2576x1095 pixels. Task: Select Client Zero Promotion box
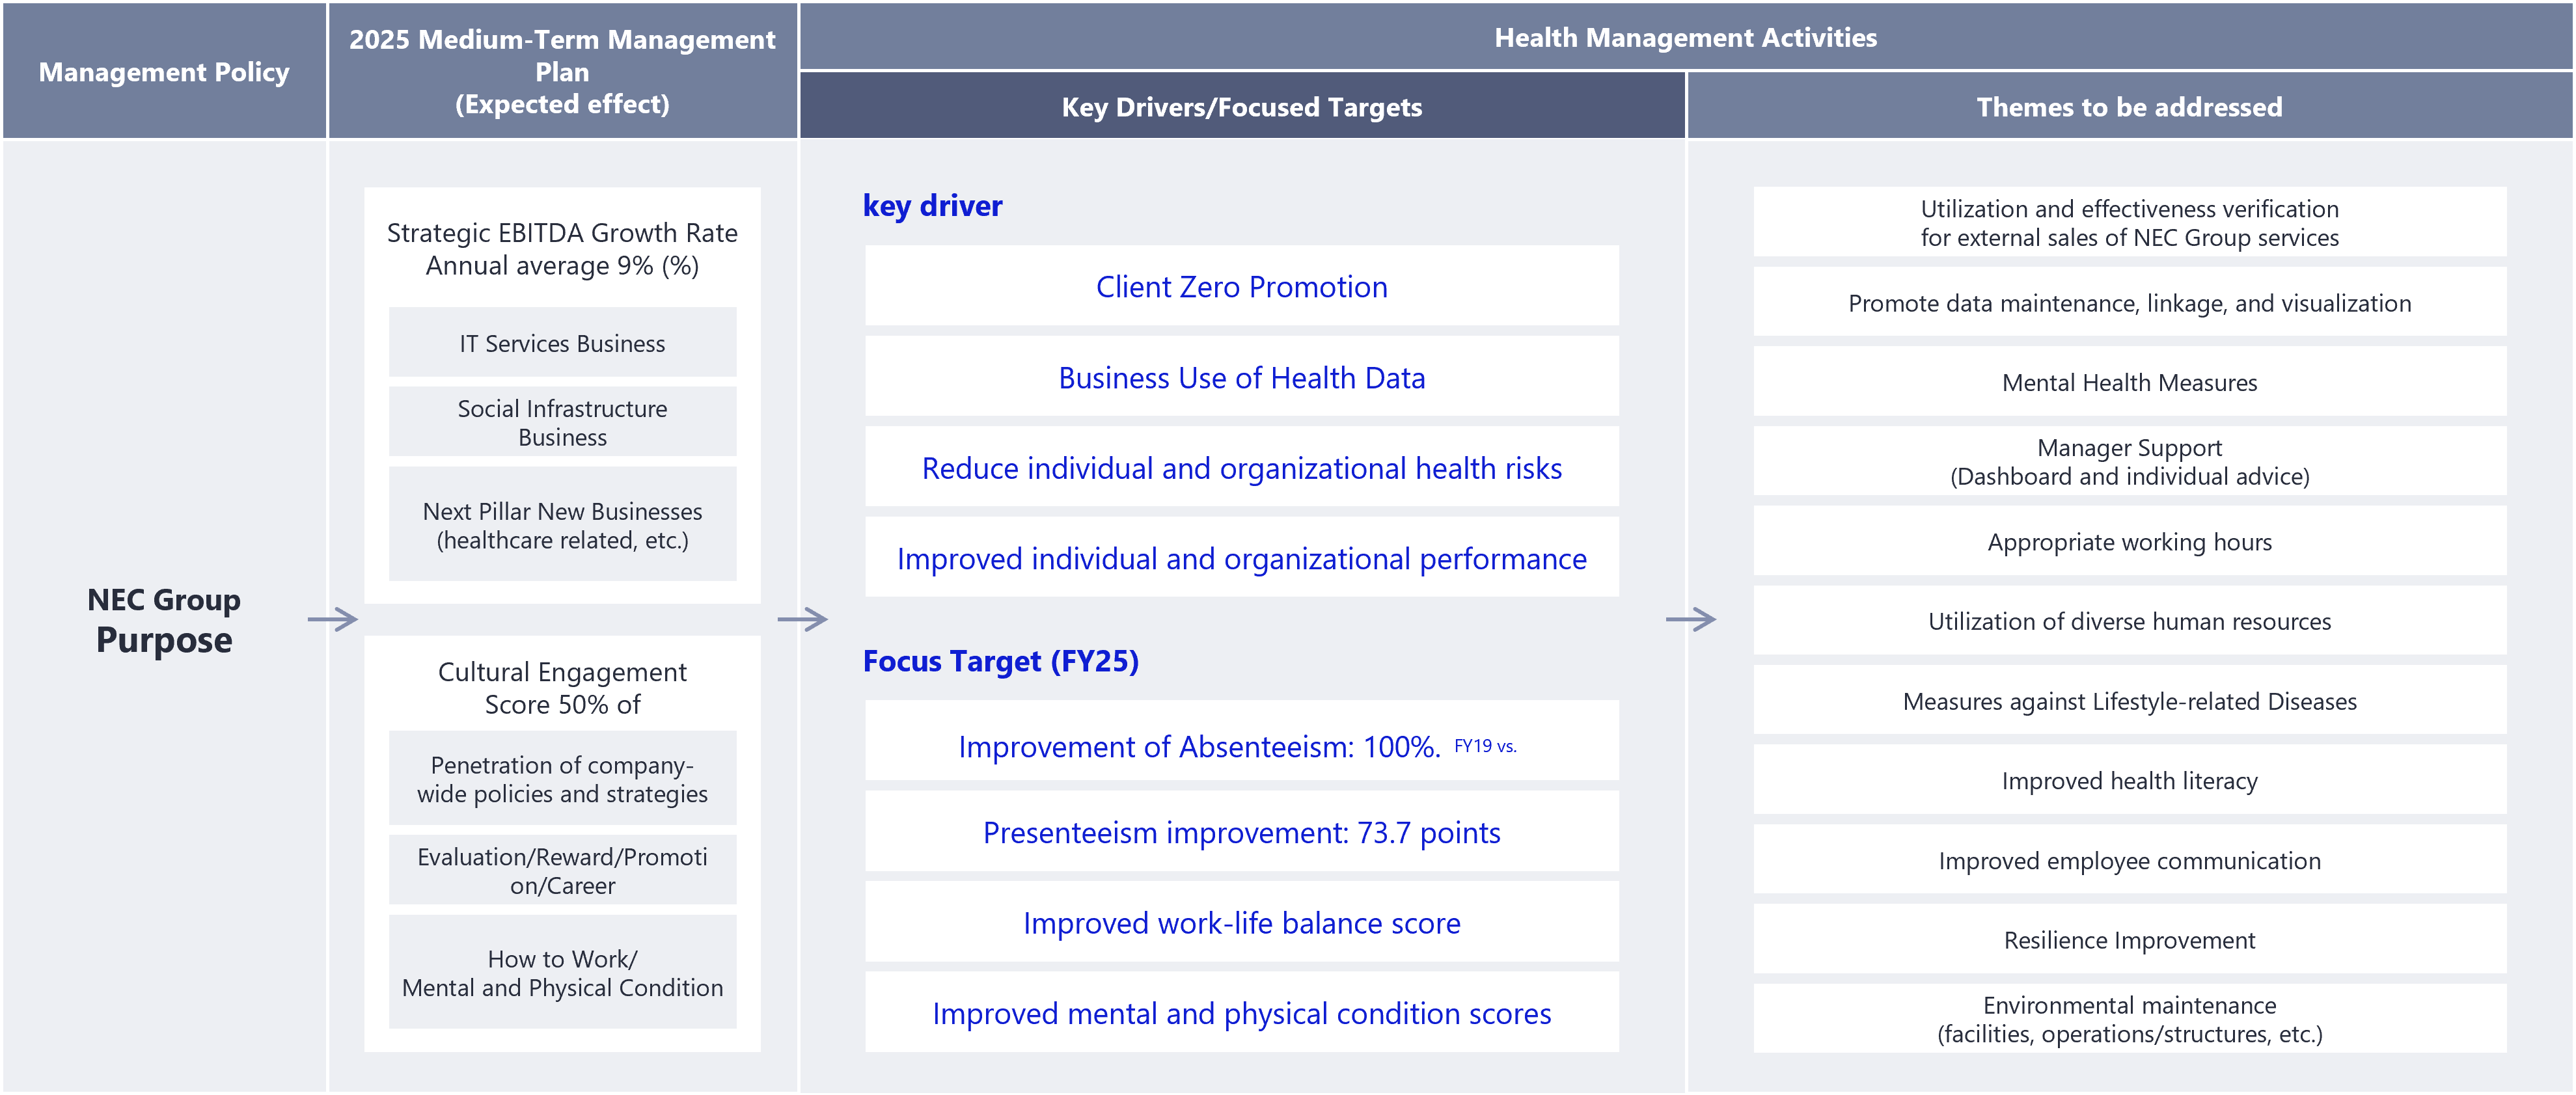click(x=1241, y=287)
